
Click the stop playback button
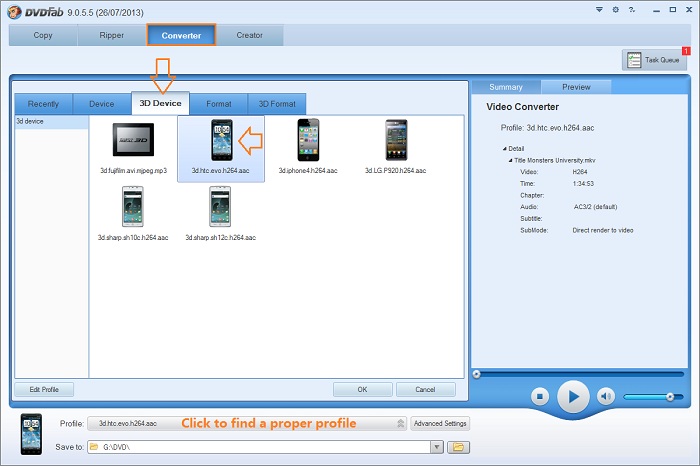(x=540, y=396)
